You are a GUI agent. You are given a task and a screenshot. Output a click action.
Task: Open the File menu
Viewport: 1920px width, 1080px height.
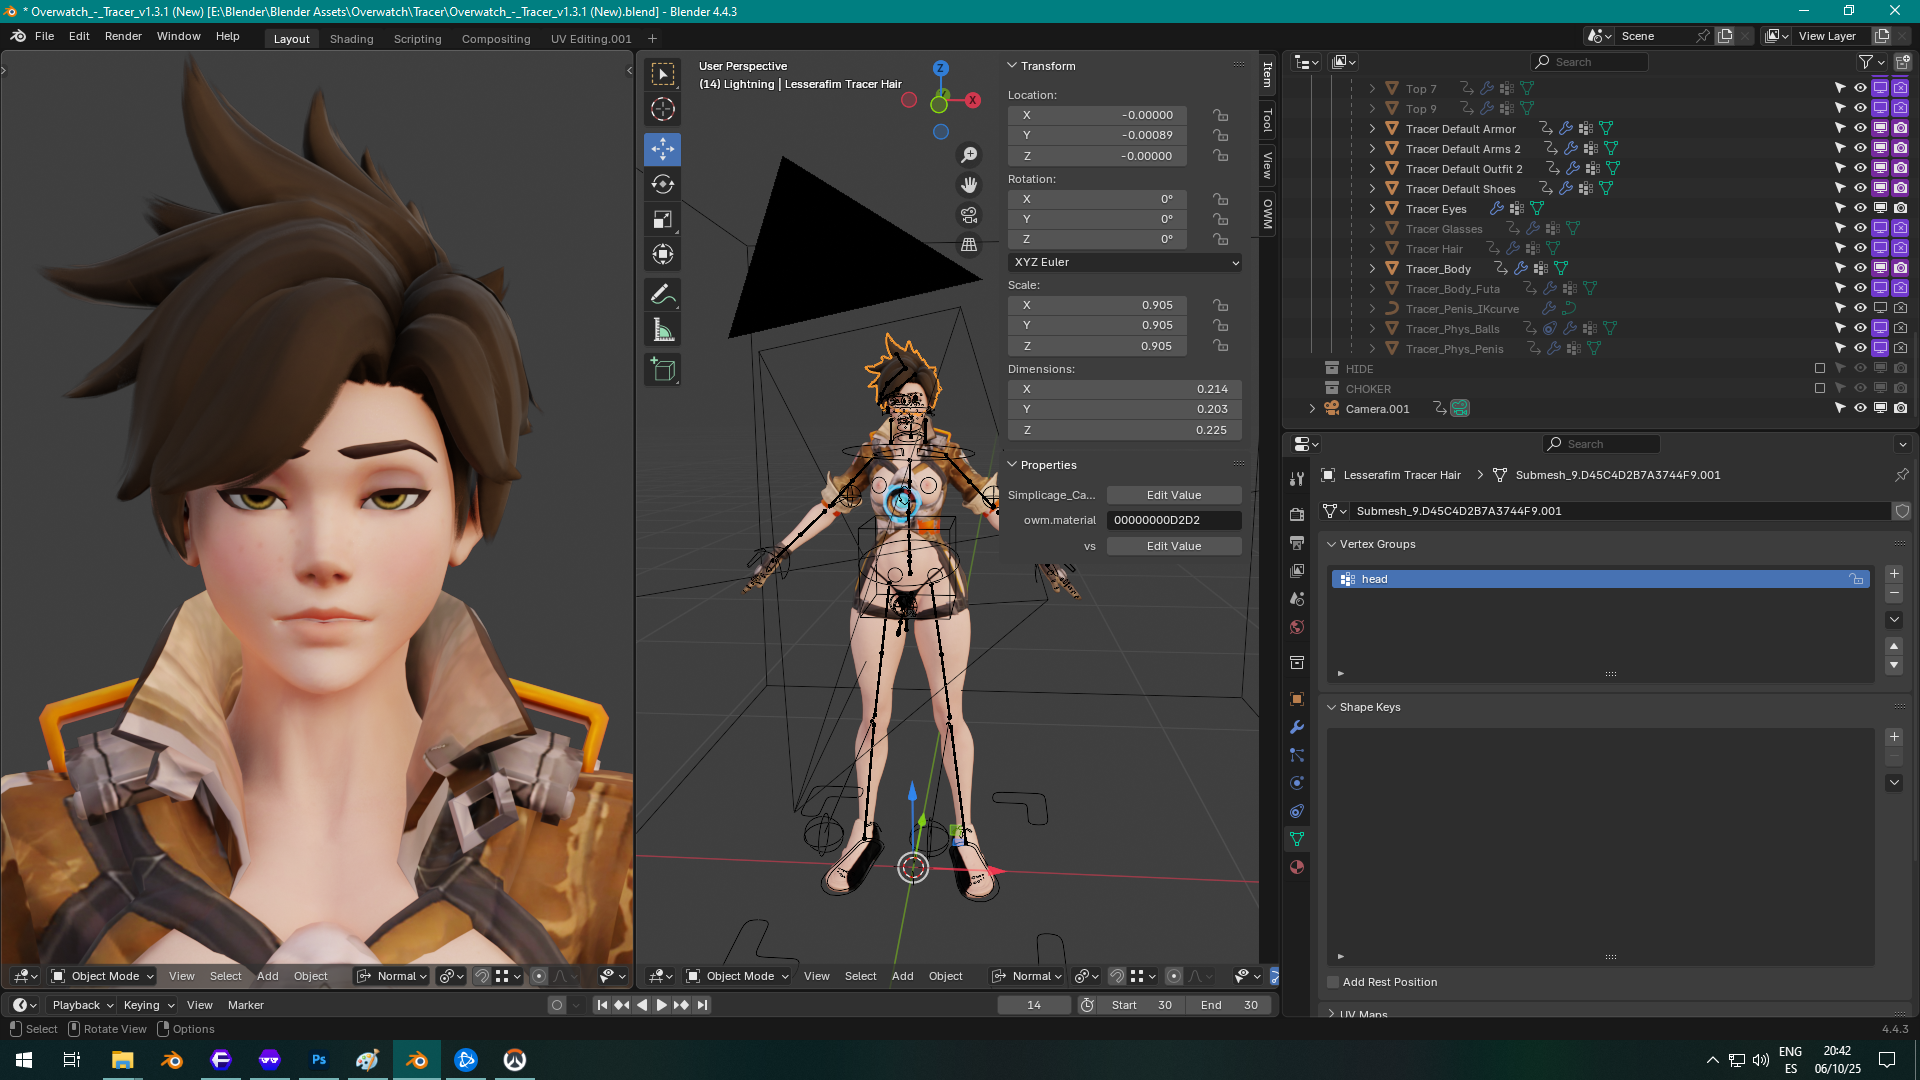coord(44,36)
